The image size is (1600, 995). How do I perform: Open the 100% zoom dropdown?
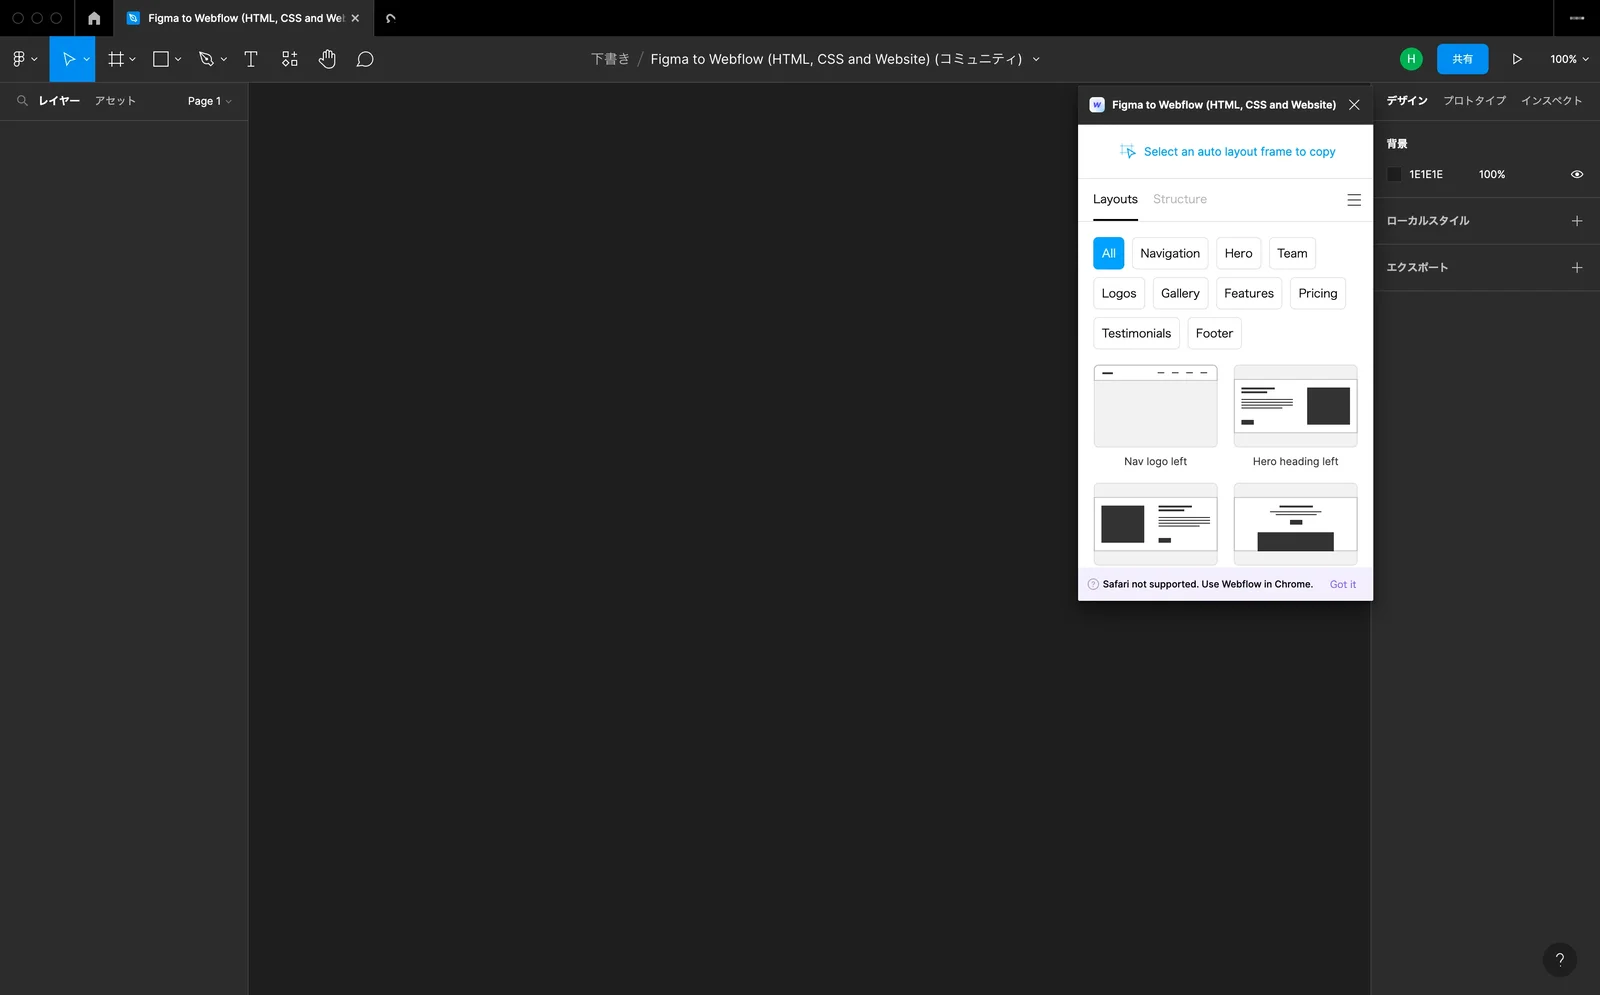click(x=1569, y=59)
